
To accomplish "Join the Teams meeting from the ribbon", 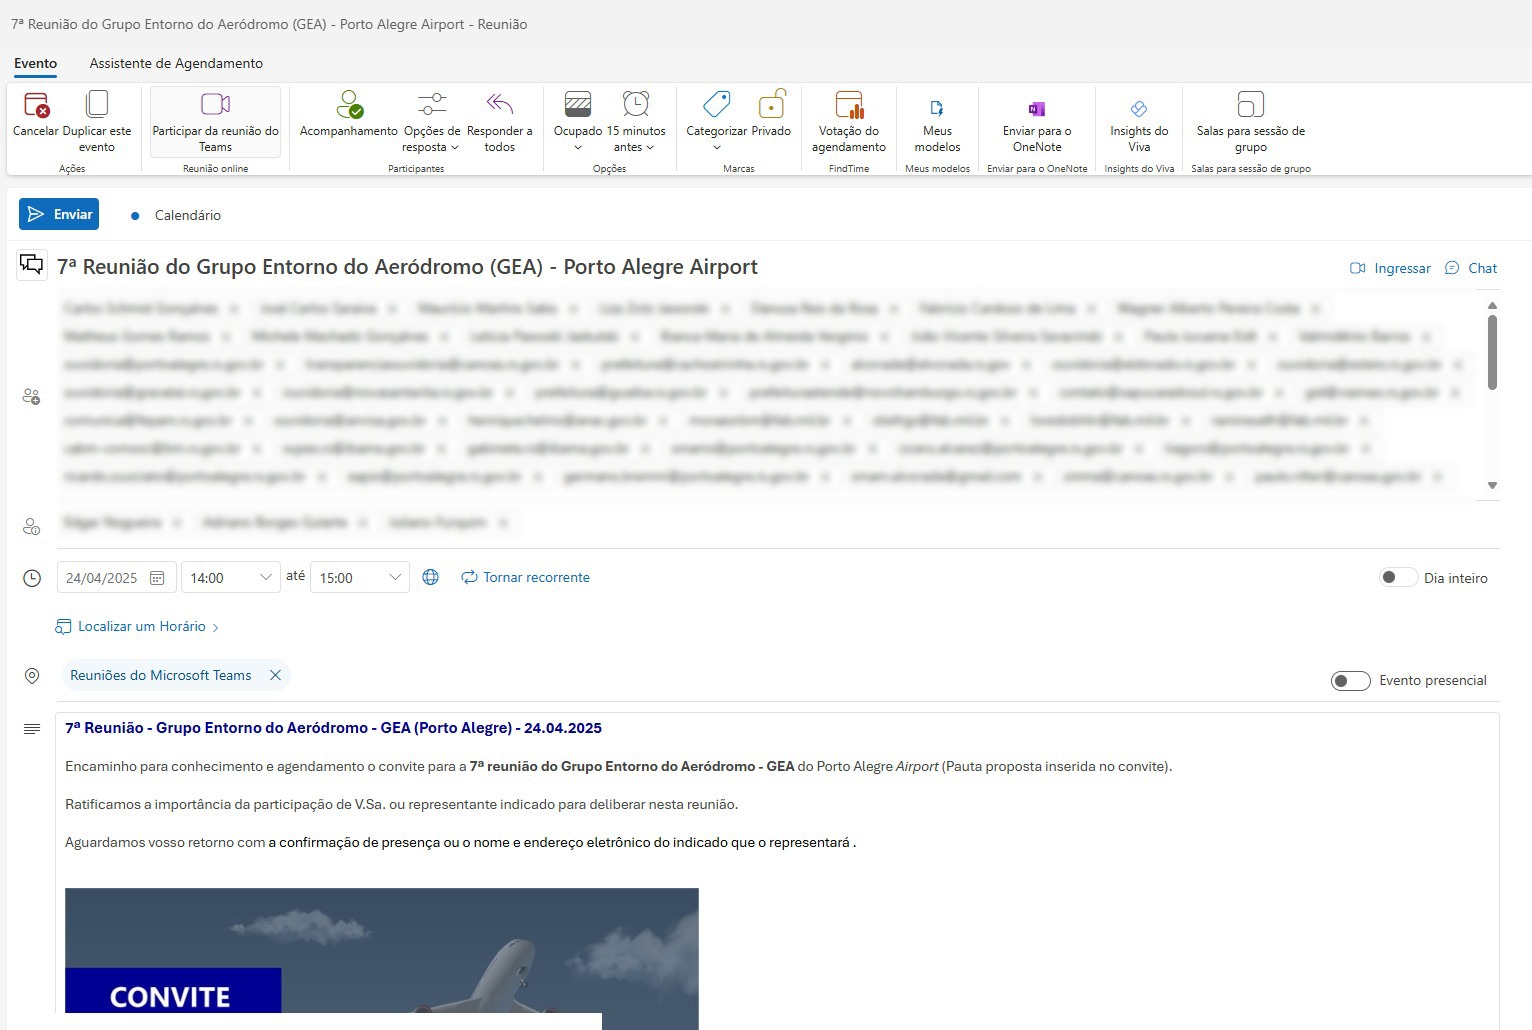I will tap(215, 121).
